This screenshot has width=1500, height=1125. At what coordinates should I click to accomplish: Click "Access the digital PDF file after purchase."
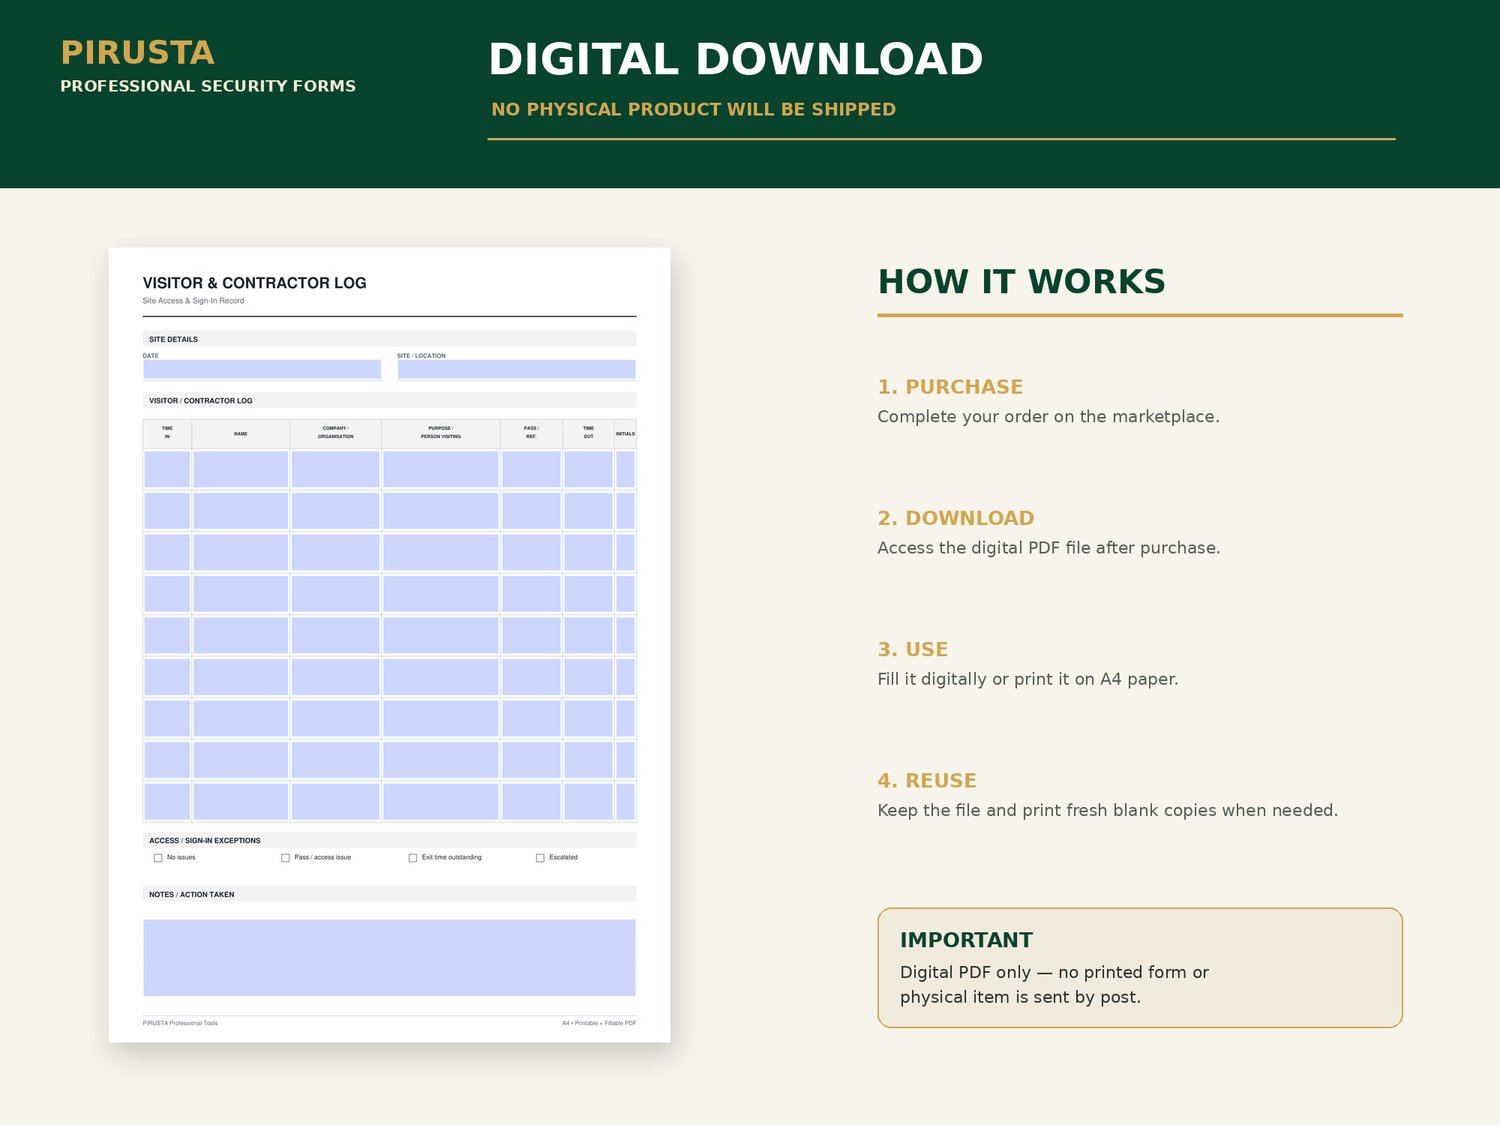1049,548
